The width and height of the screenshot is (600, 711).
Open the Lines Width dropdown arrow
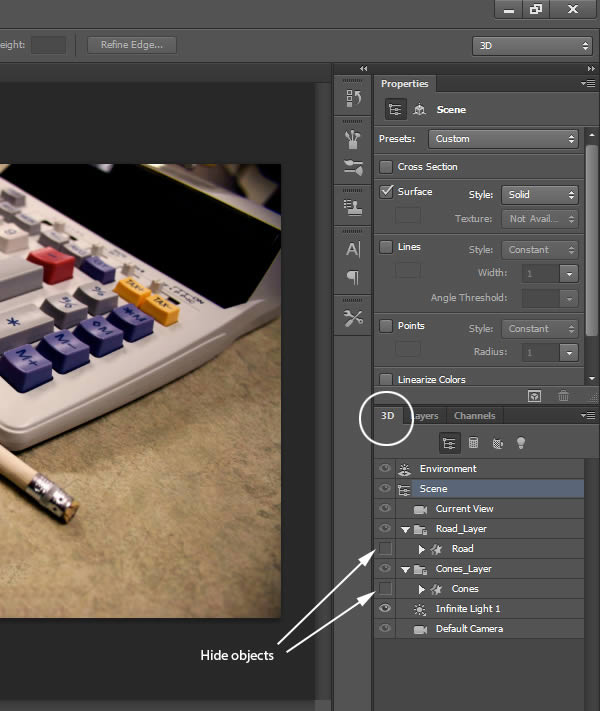569,274
